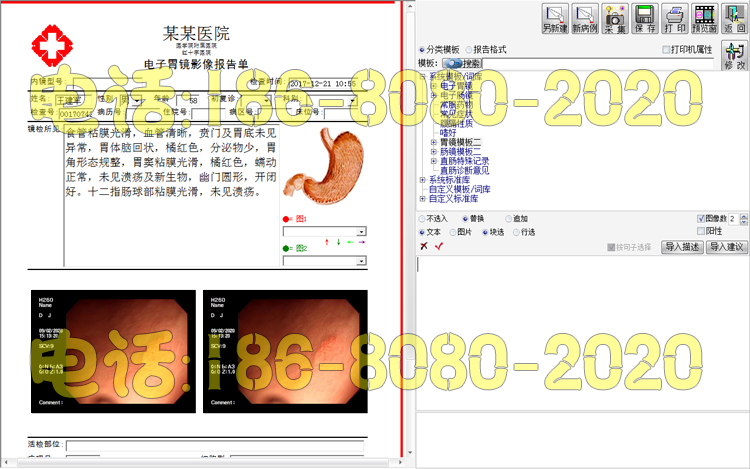
Task: Click the report horizontal scrollbar right arrow
Action: pos(401,462)
